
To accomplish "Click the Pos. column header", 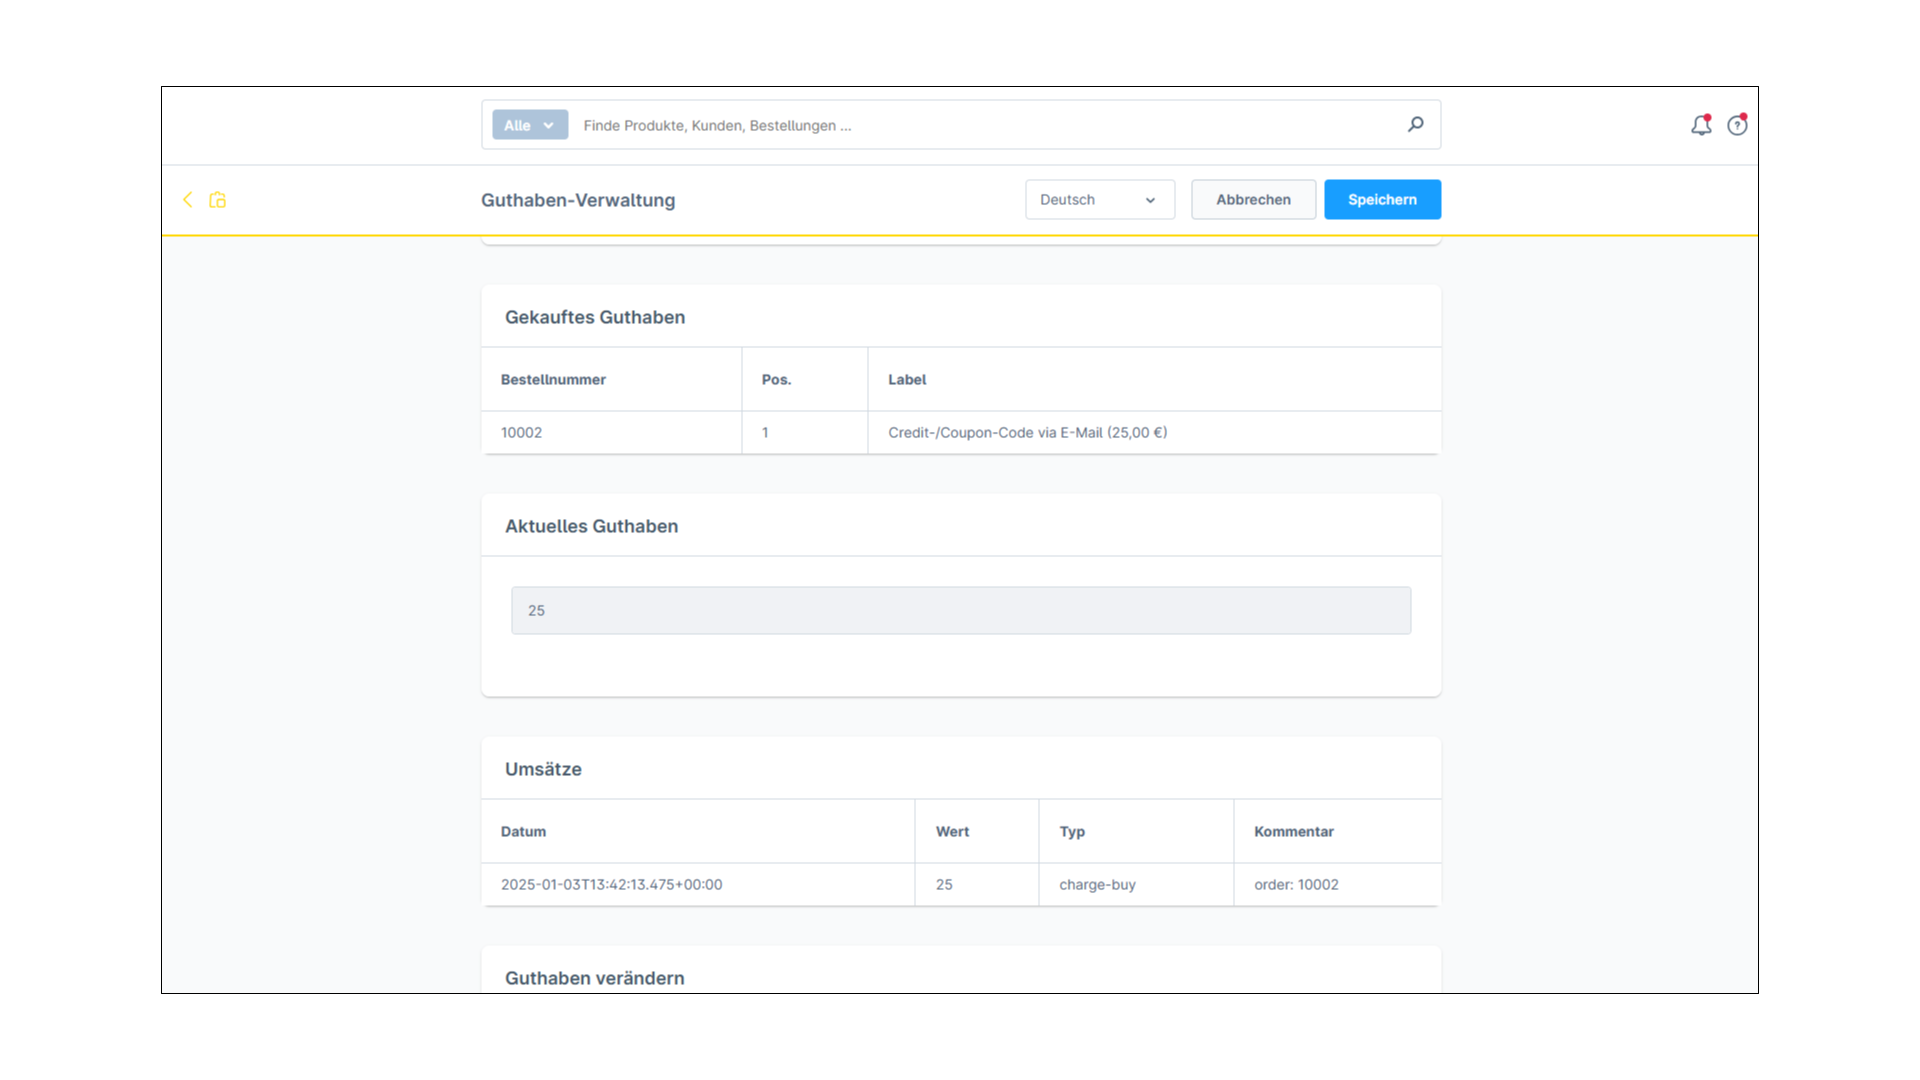I will [x=805, y=379].
